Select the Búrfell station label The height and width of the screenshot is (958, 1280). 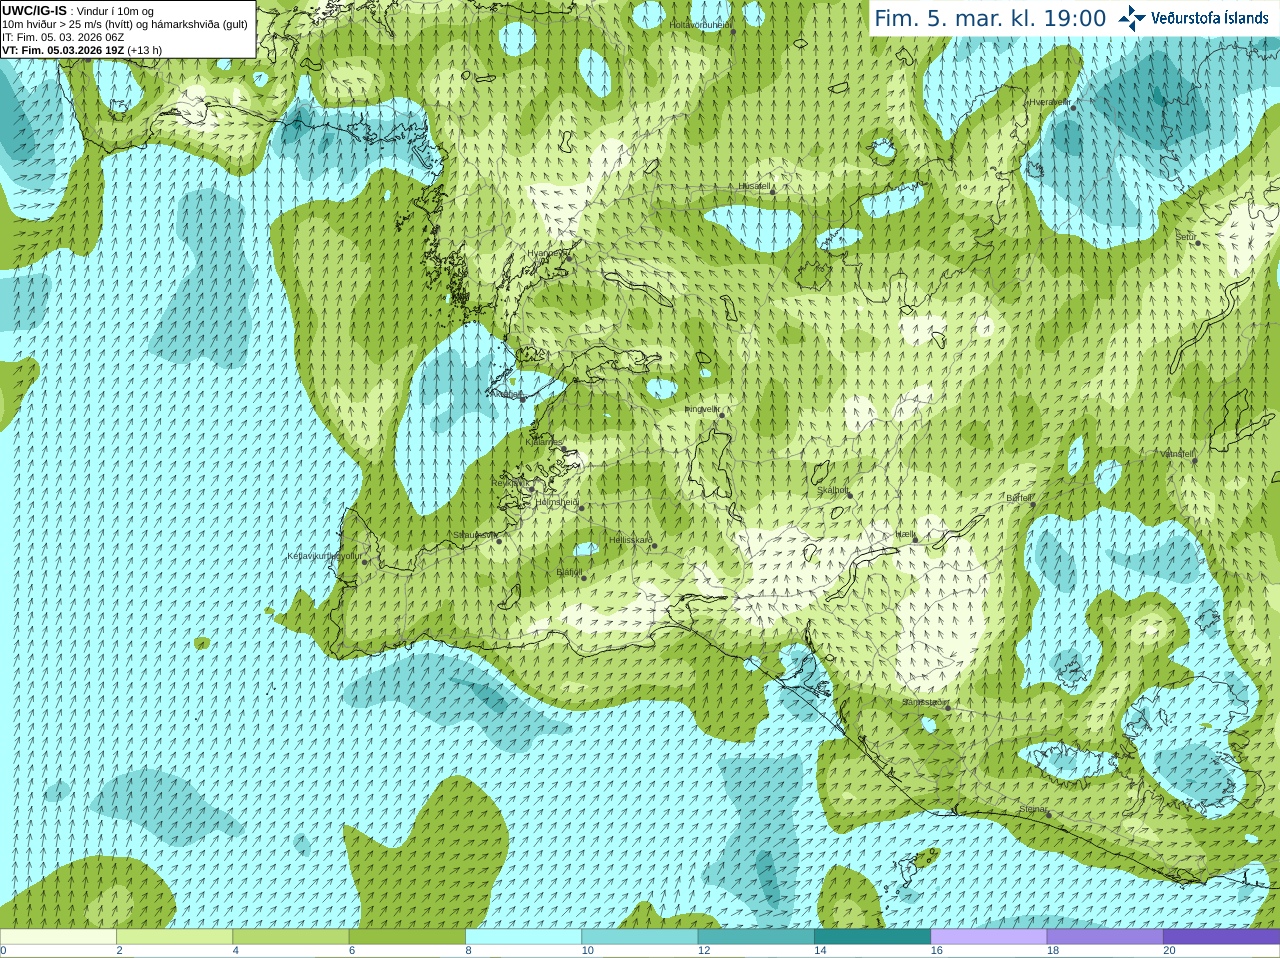1019,497
